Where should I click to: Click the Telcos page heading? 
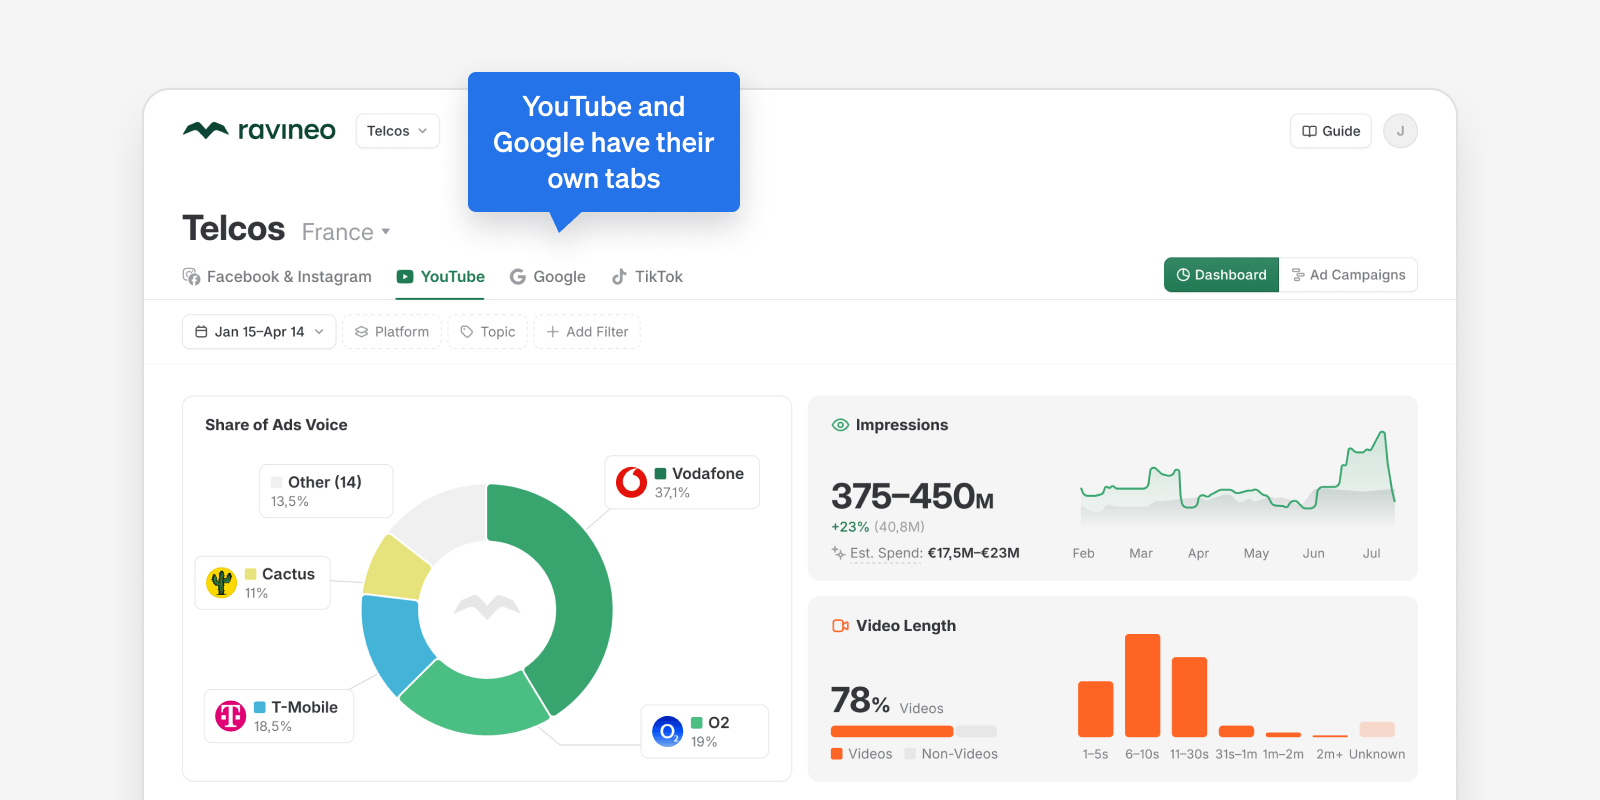point(234,229)
